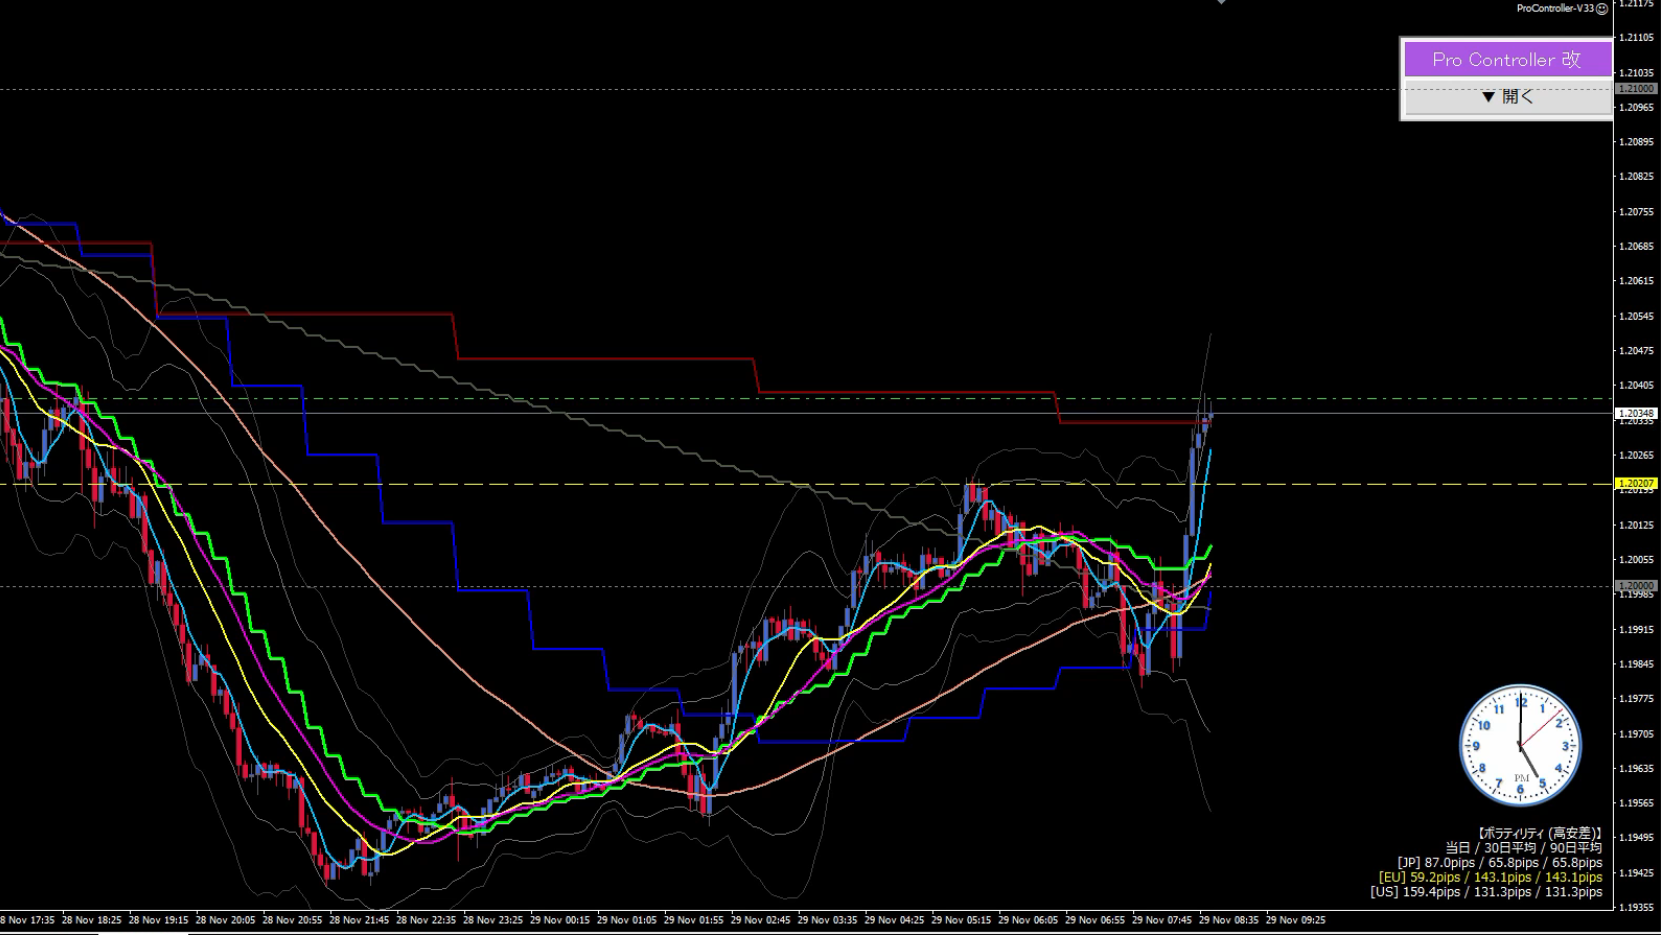Click the 28 Nov 20:05 time label
The image size is (1661, 935).
coord(225,920)
